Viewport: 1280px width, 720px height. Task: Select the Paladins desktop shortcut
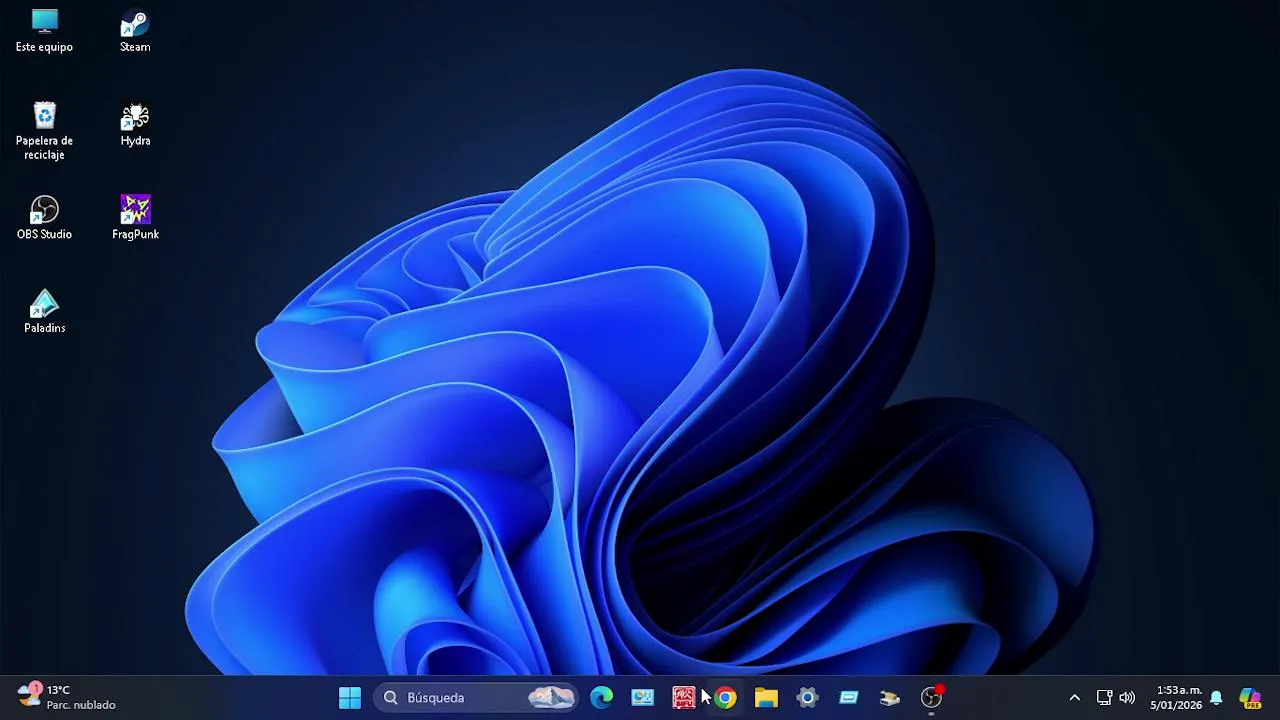[44, 312]
